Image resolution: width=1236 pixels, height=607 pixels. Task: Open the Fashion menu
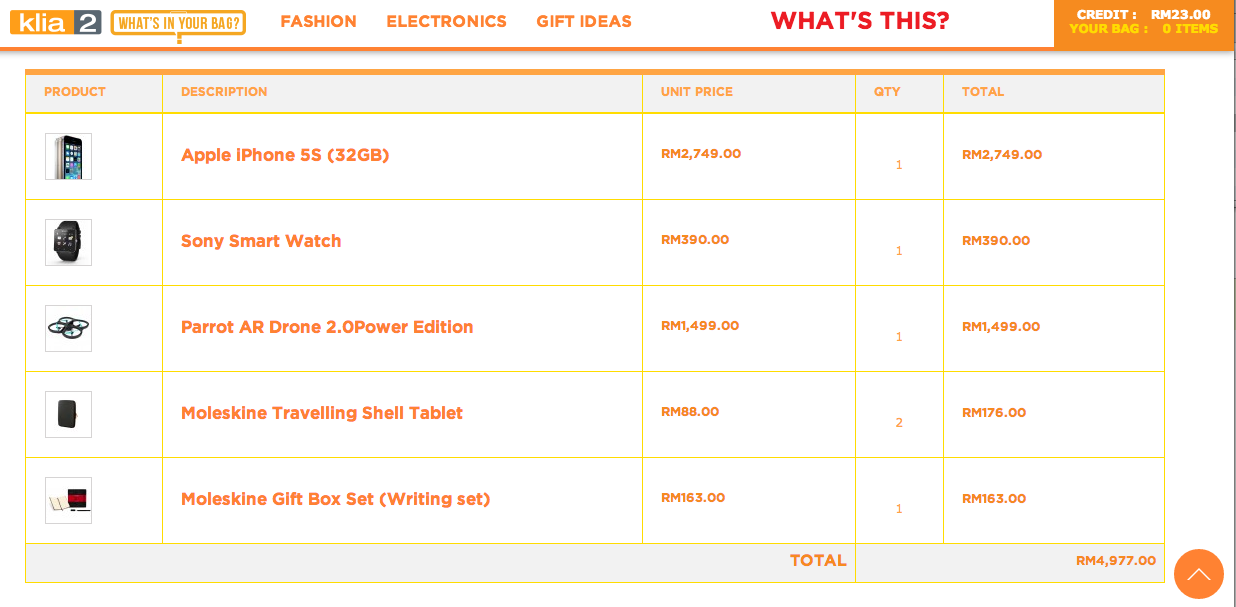tap(318, 21)
